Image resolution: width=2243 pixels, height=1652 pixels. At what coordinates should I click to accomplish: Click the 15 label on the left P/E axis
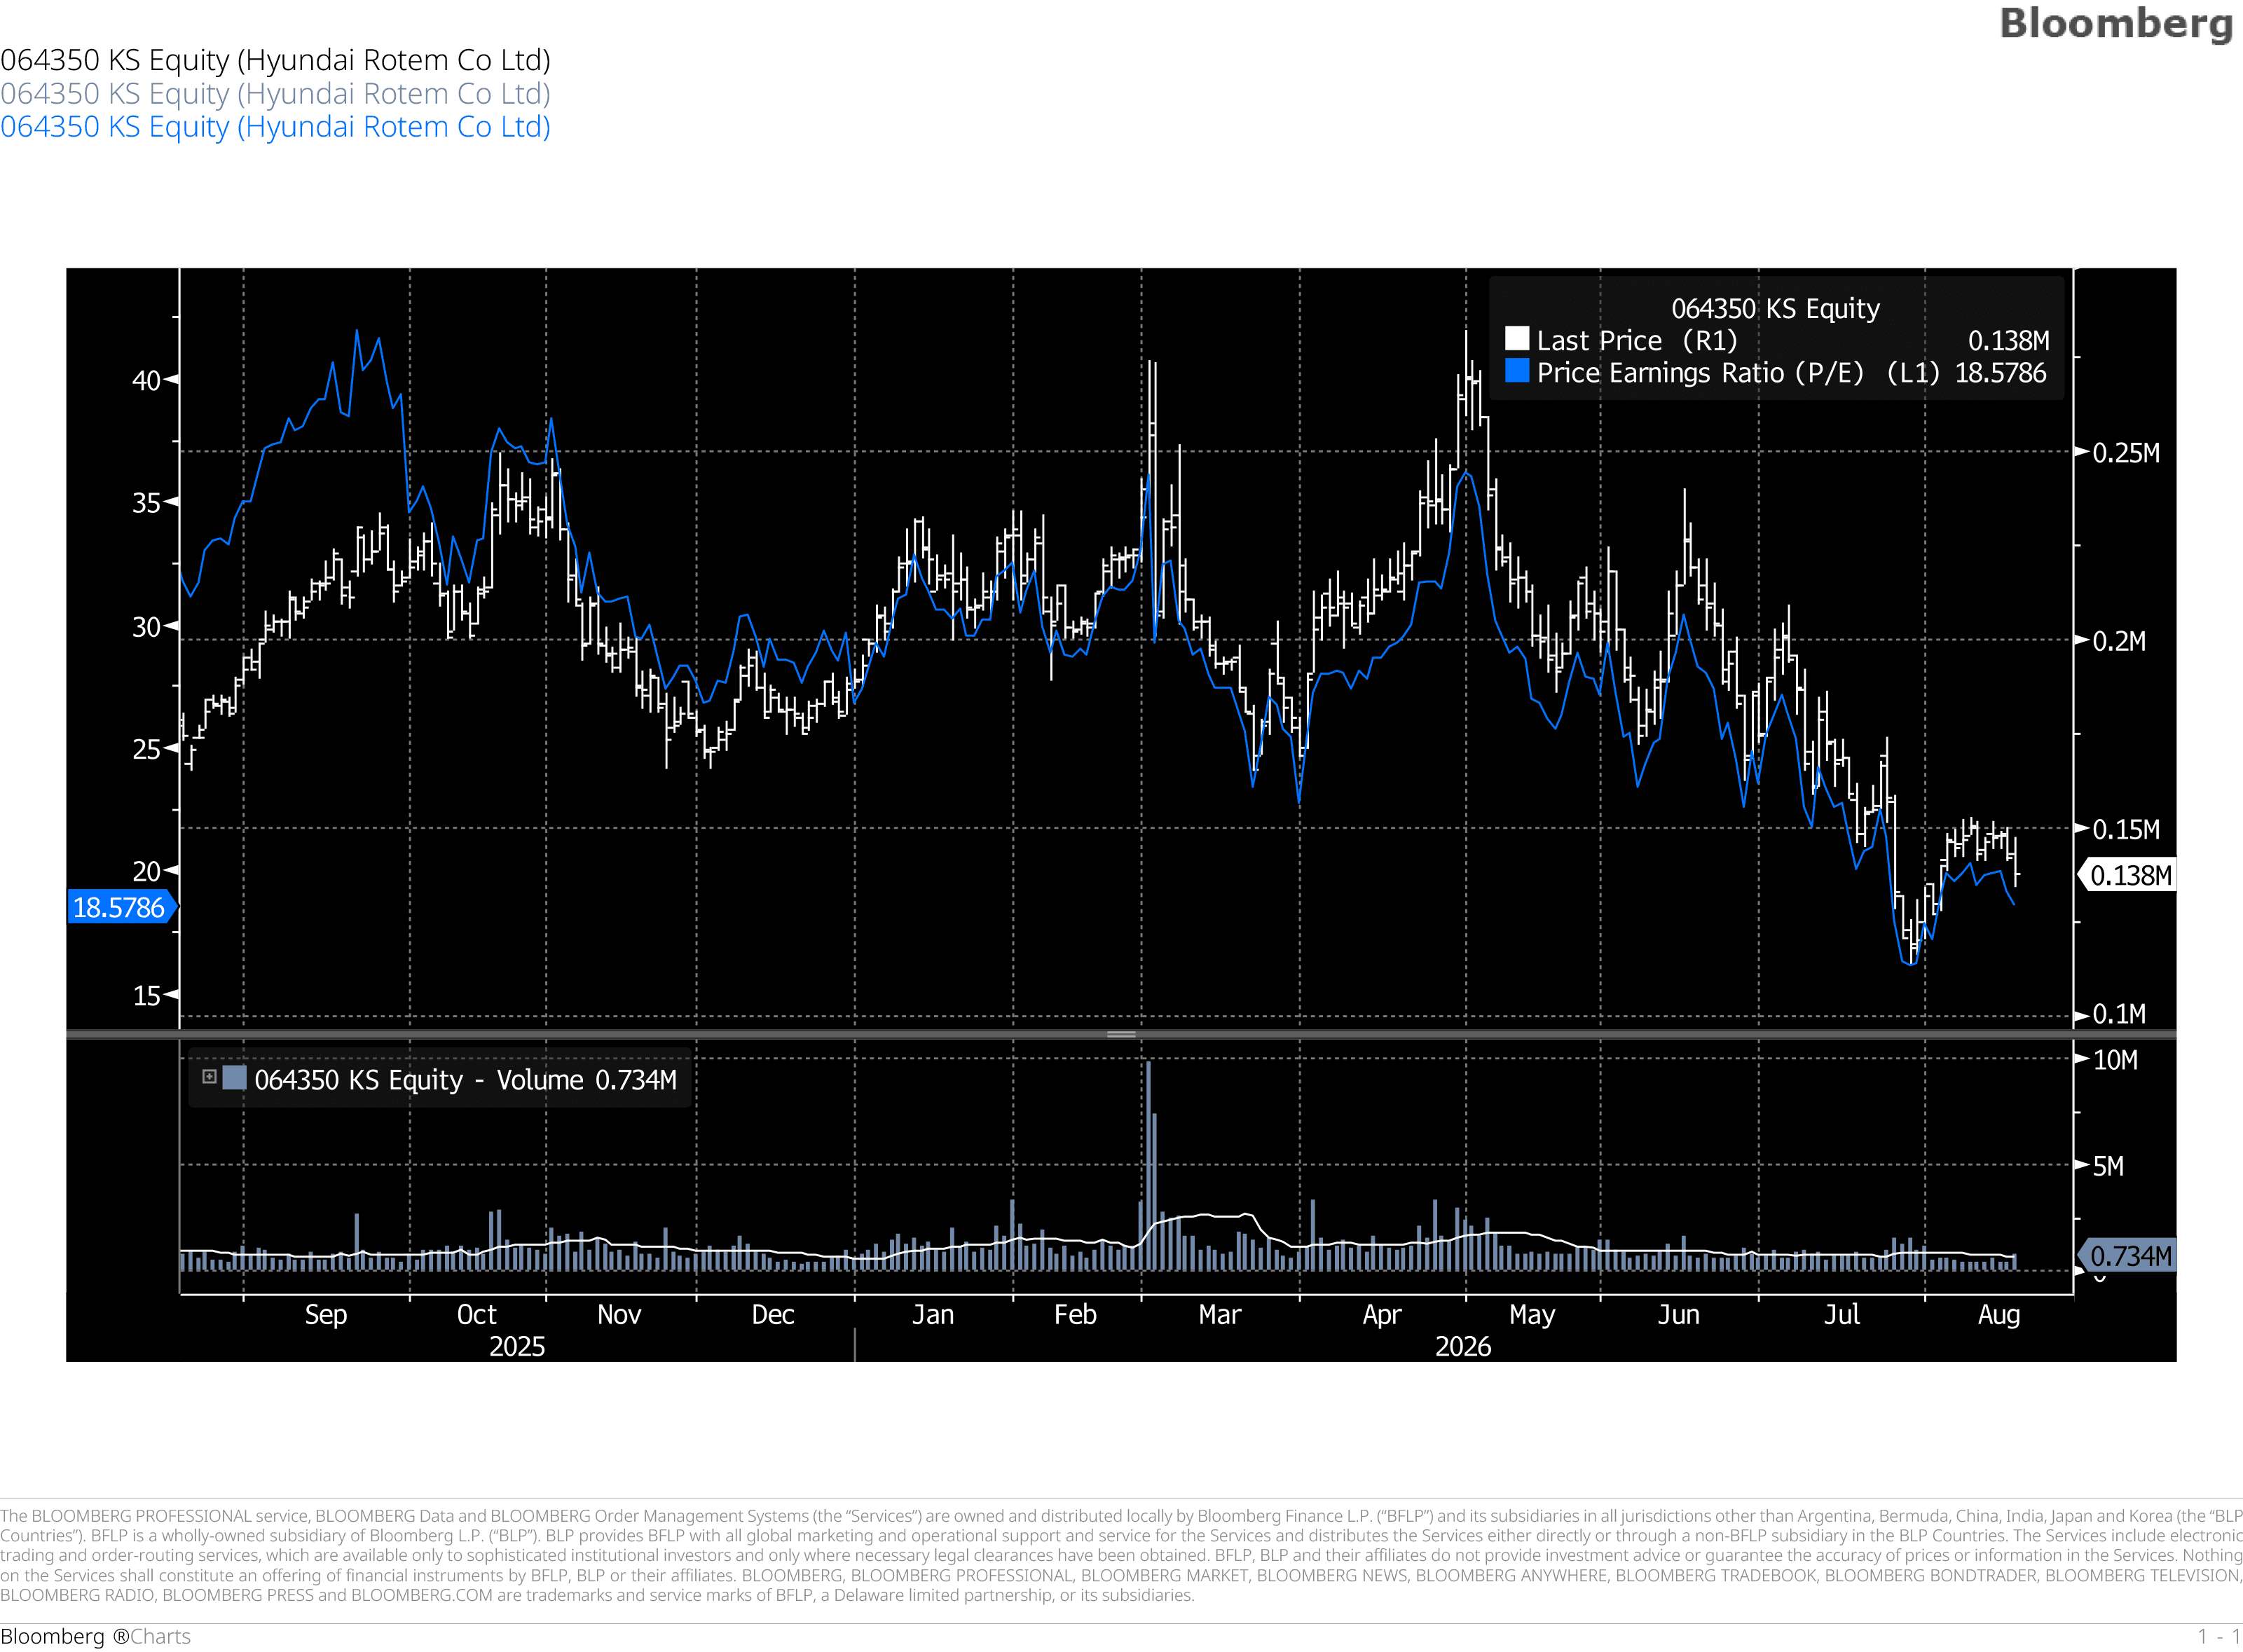tap(146, 995)
